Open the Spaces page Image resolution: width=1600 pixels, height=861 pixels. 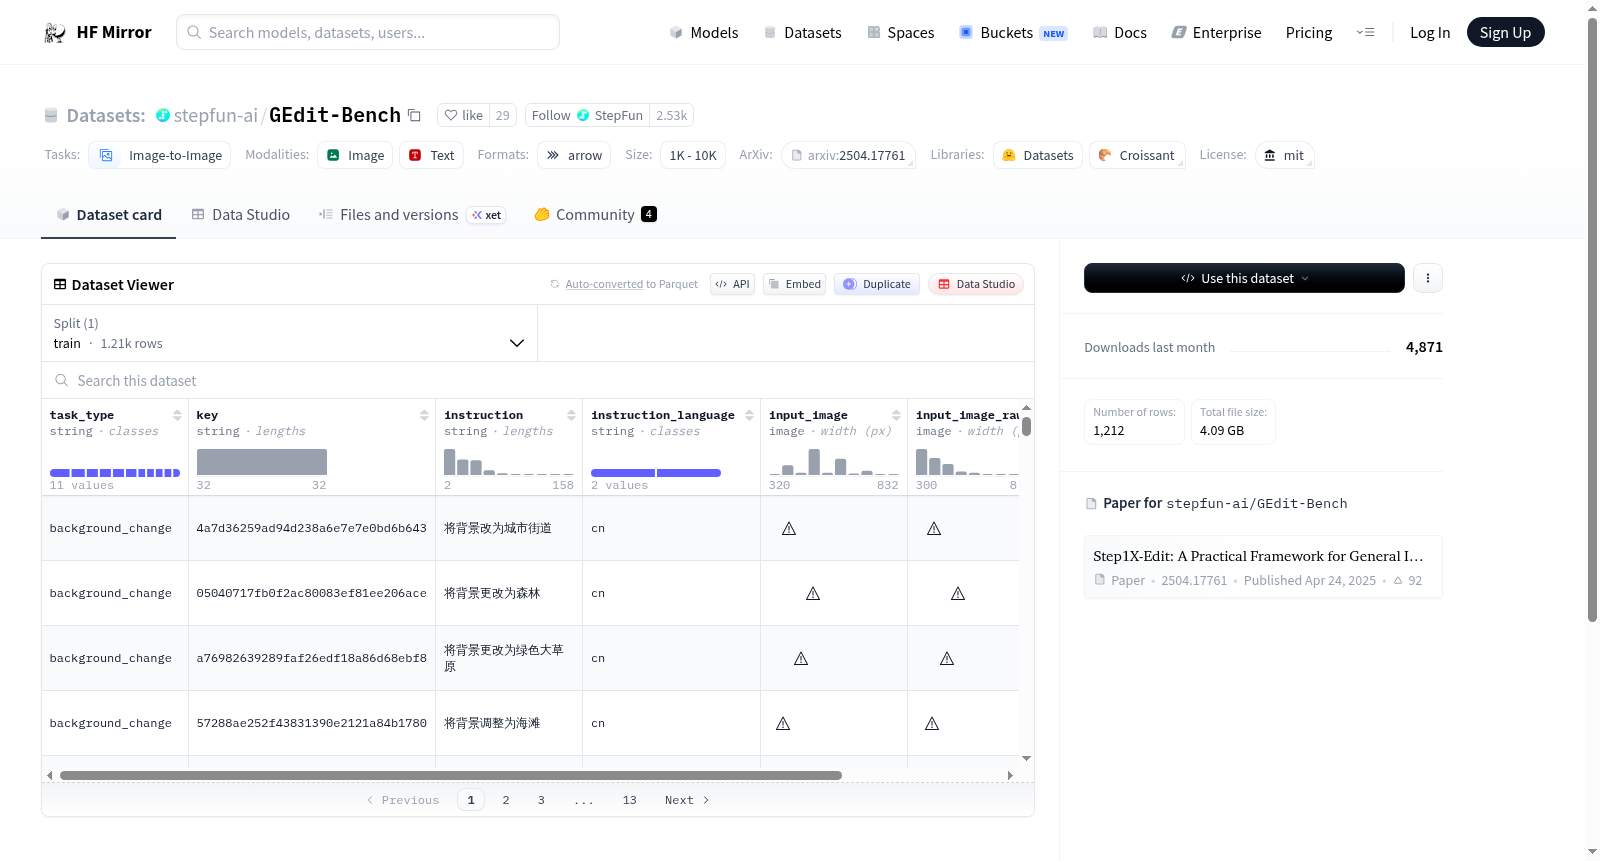tap(900, 33)
